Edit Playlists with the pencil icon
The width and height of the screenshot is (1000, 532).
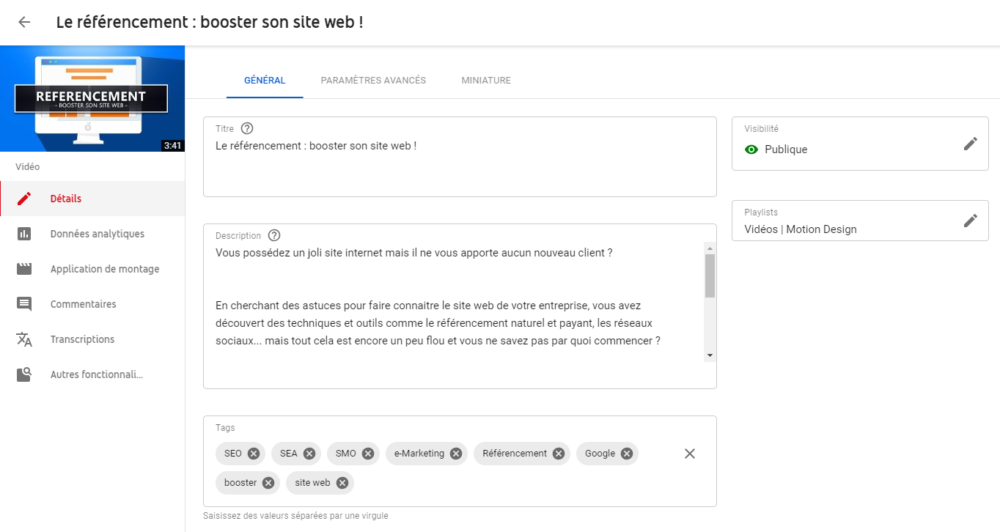[x=970, y=221]
